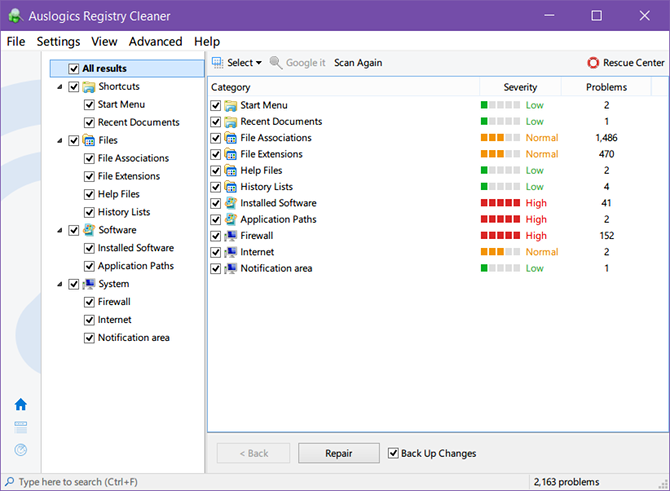Click the Files folder icon in tree
The image size is (670, 491).
coord(89,141)
